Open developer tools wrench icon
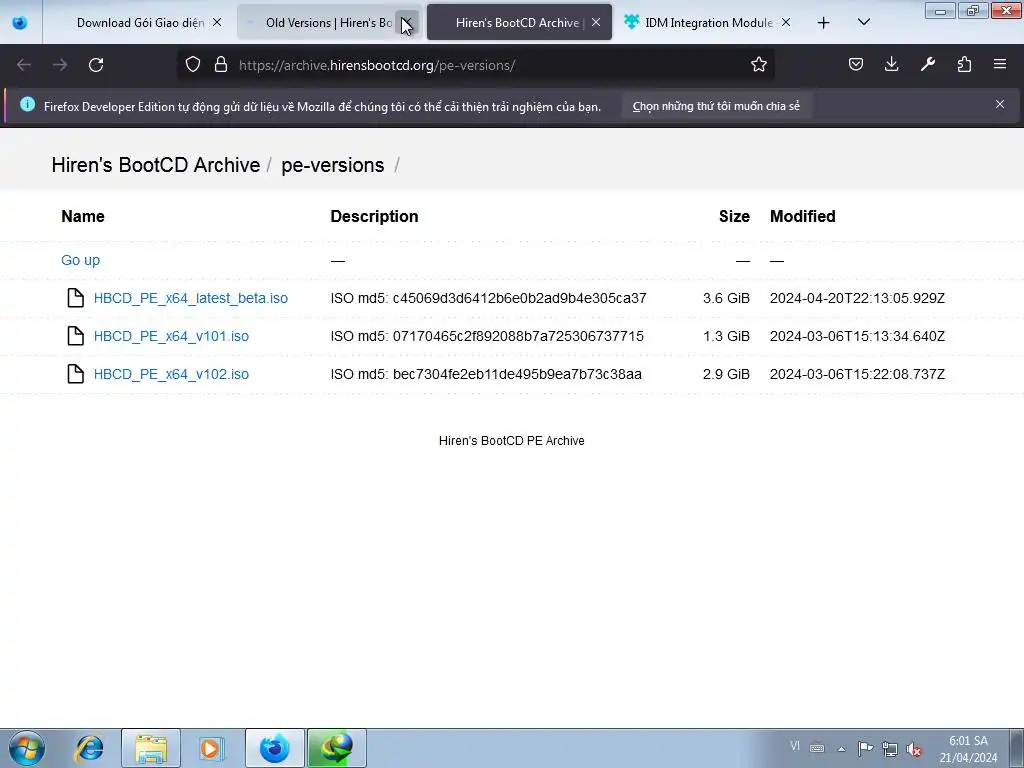This screenshot has height=768, width=1024. pyautogui.click(x=927, y=65)
